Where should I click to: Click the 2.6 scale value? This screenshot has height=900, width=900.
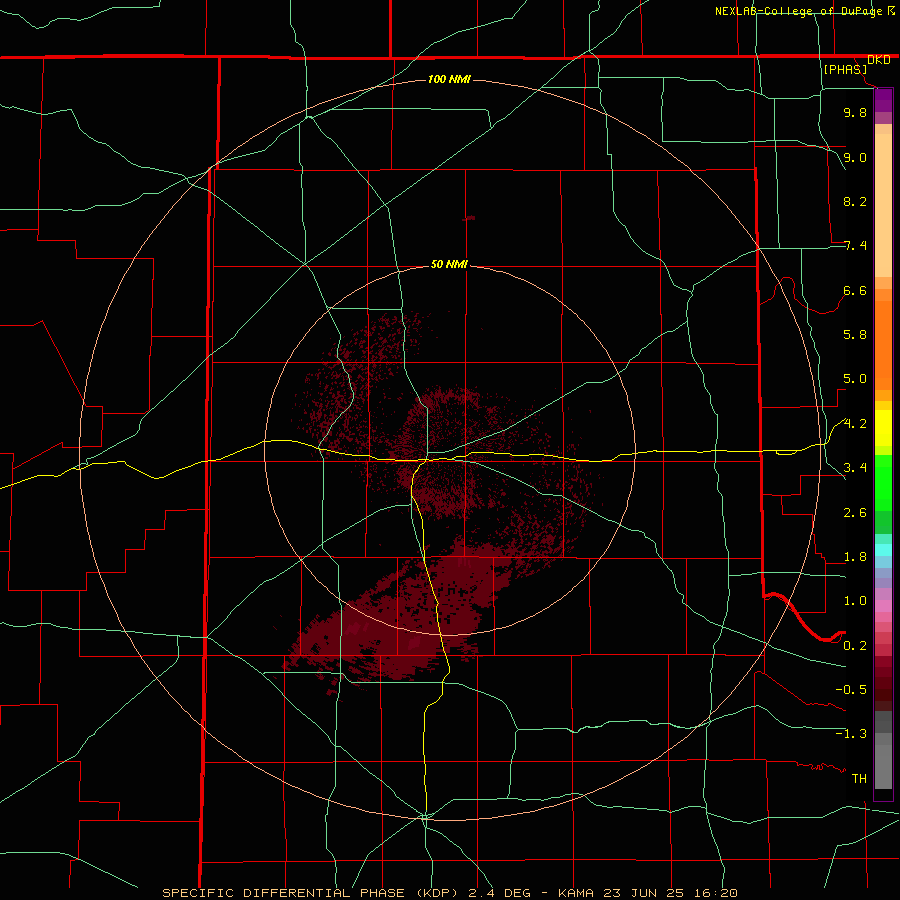[x=855, y=513]
